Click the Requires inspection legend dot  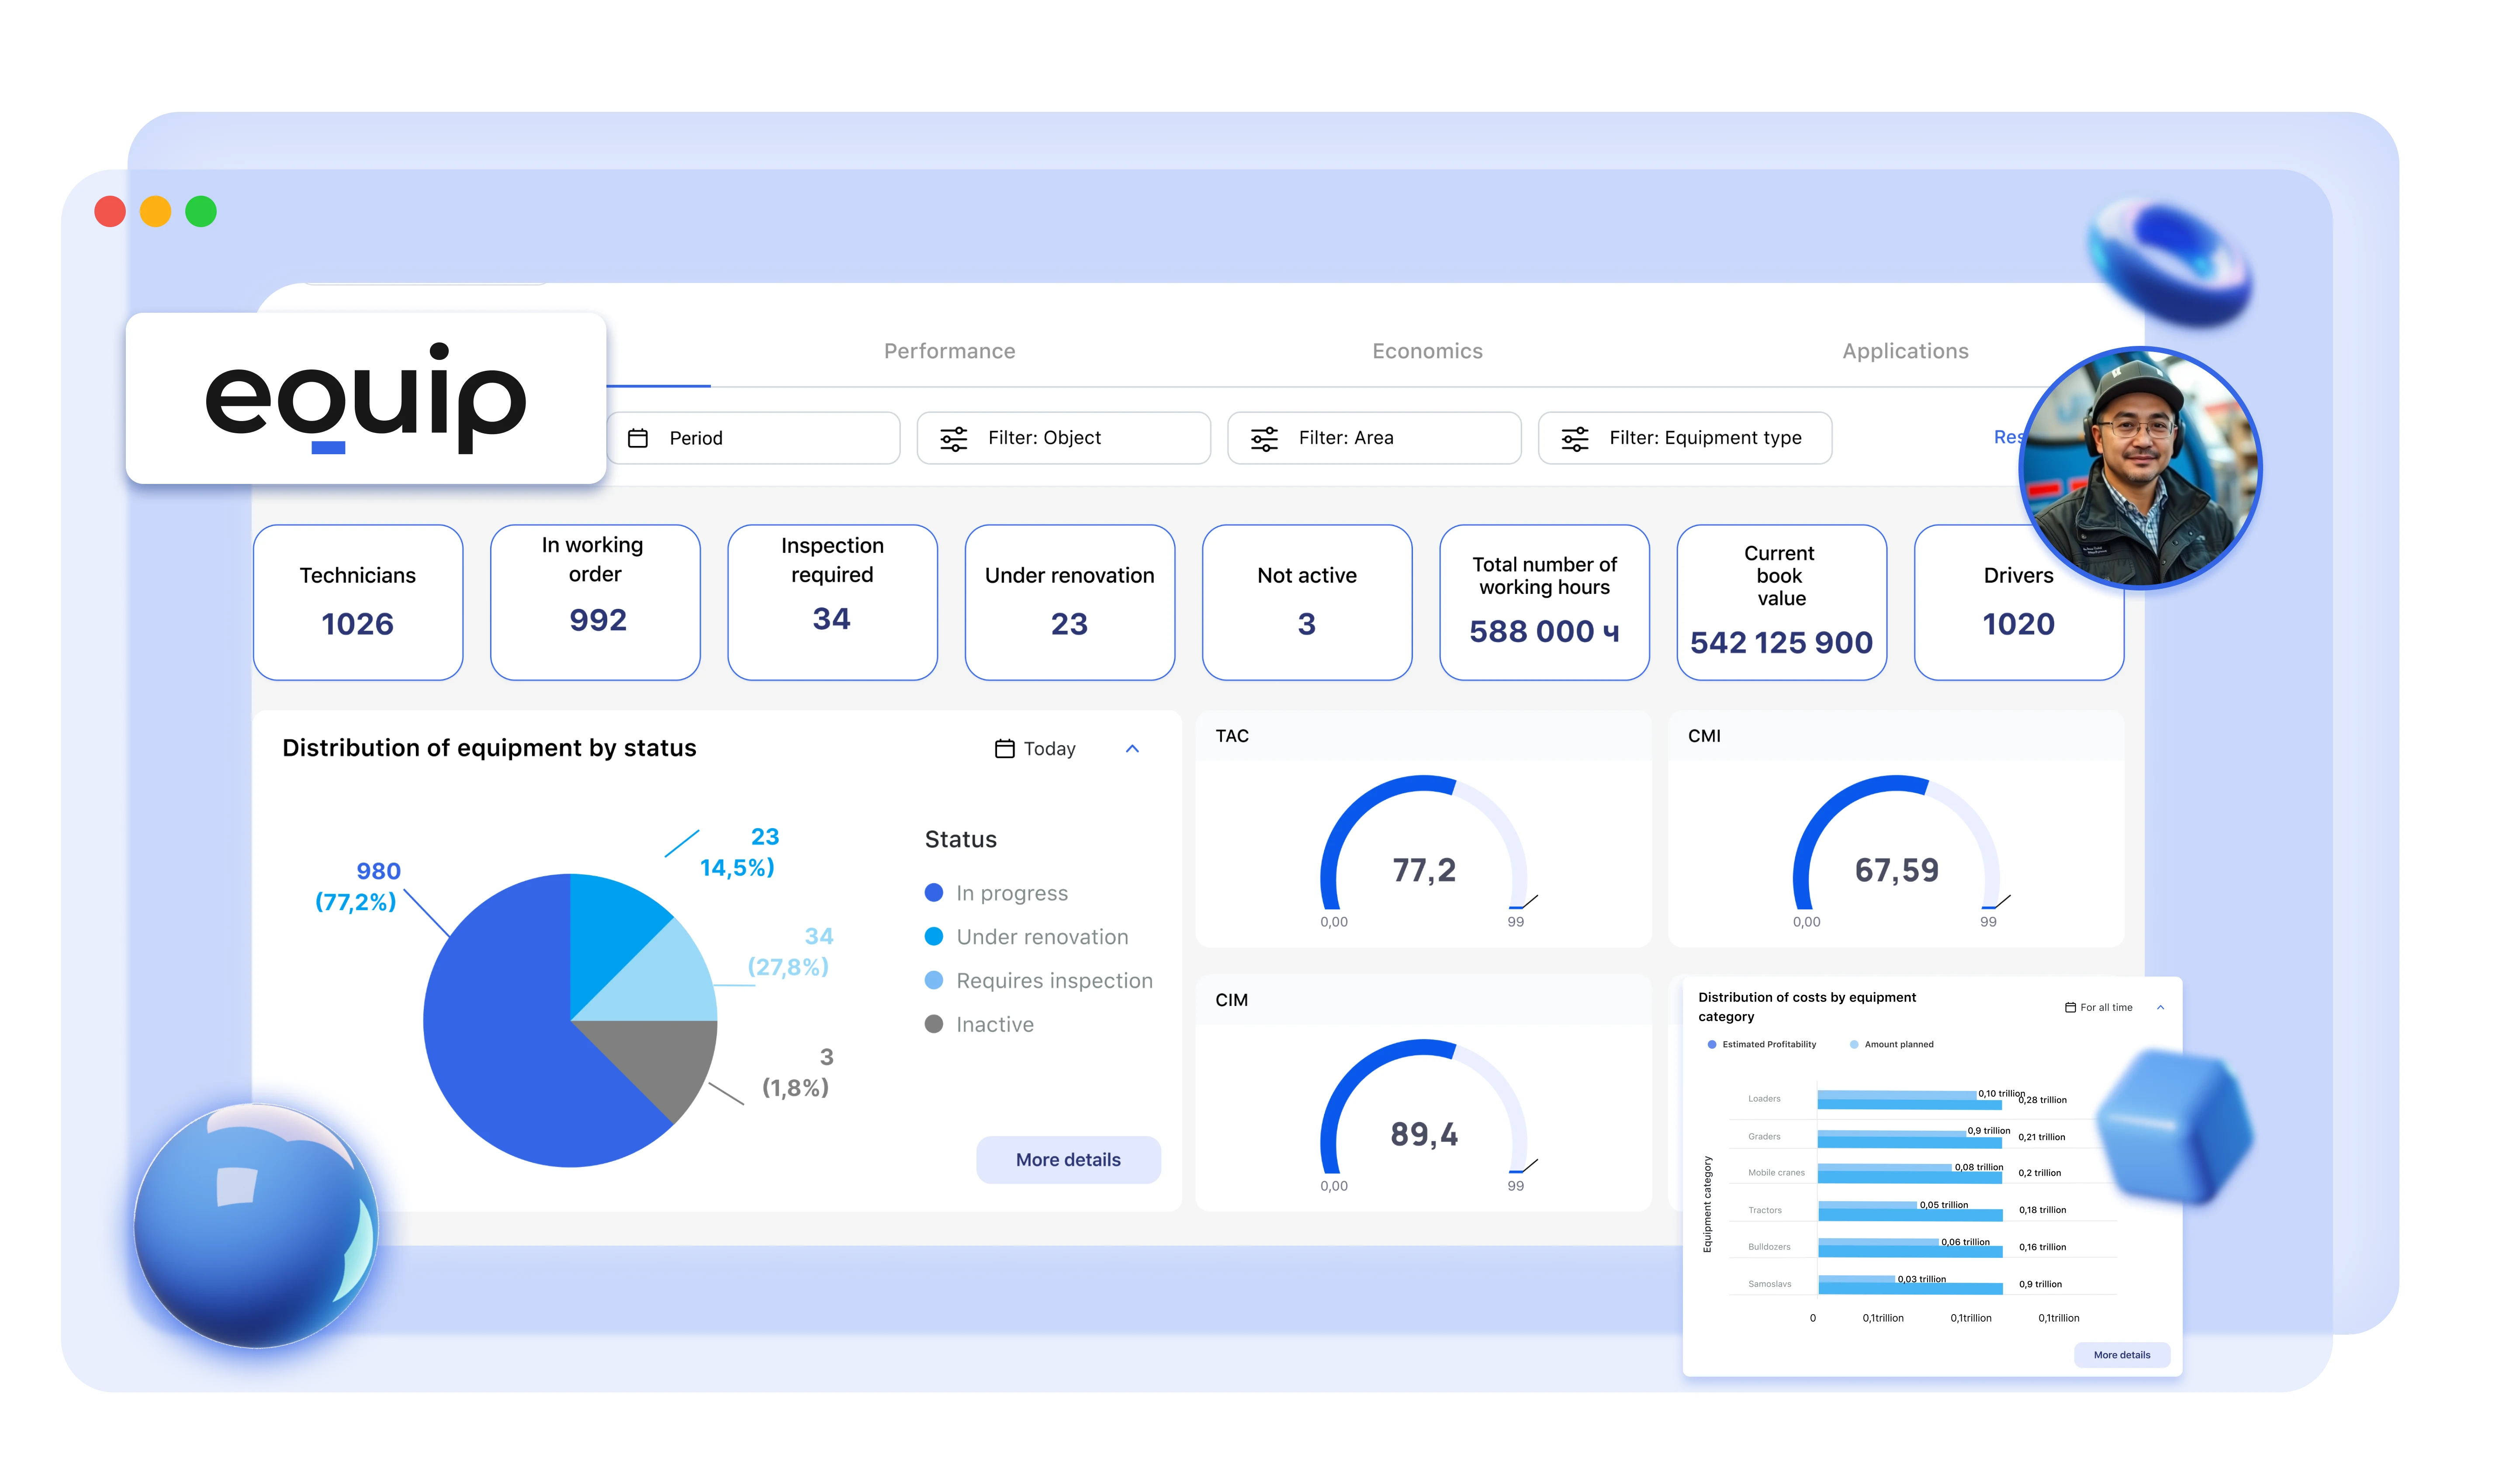click(x=933, y=980)
